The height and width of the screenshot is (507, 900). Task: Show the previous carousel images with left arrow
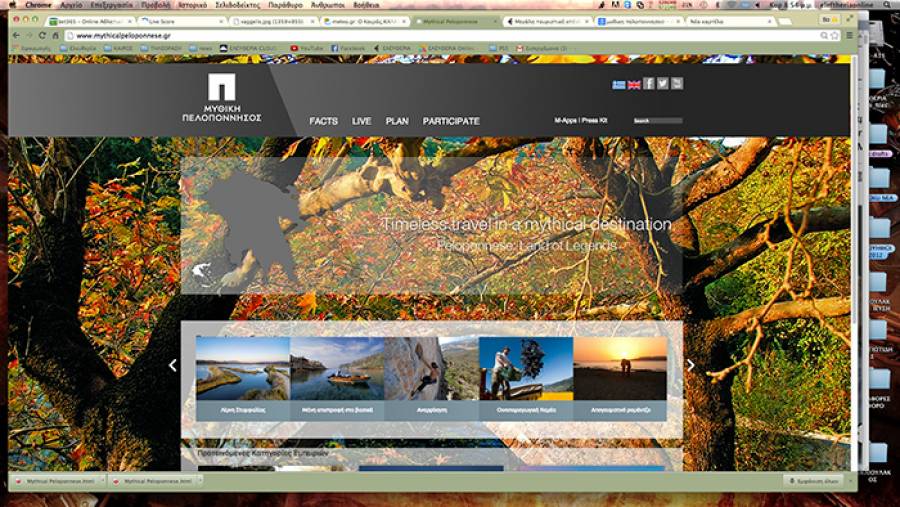click(172, 366)
